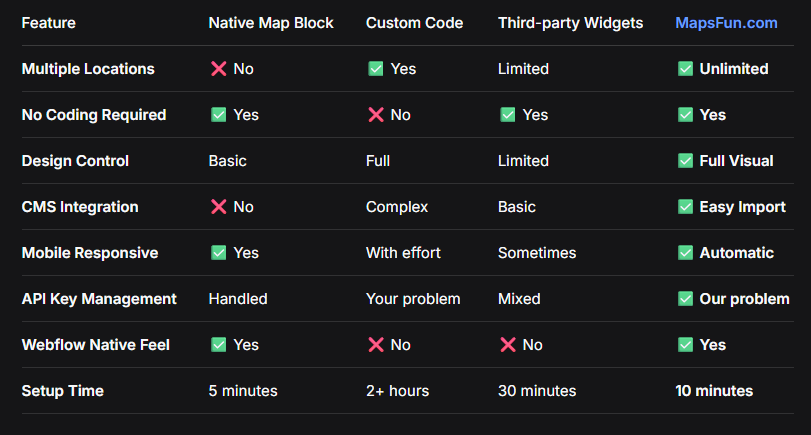Viewport: 811px width, 435px height.
Task: Click red X for Third-party Webflow Native Feel
Action: point(507,345)
